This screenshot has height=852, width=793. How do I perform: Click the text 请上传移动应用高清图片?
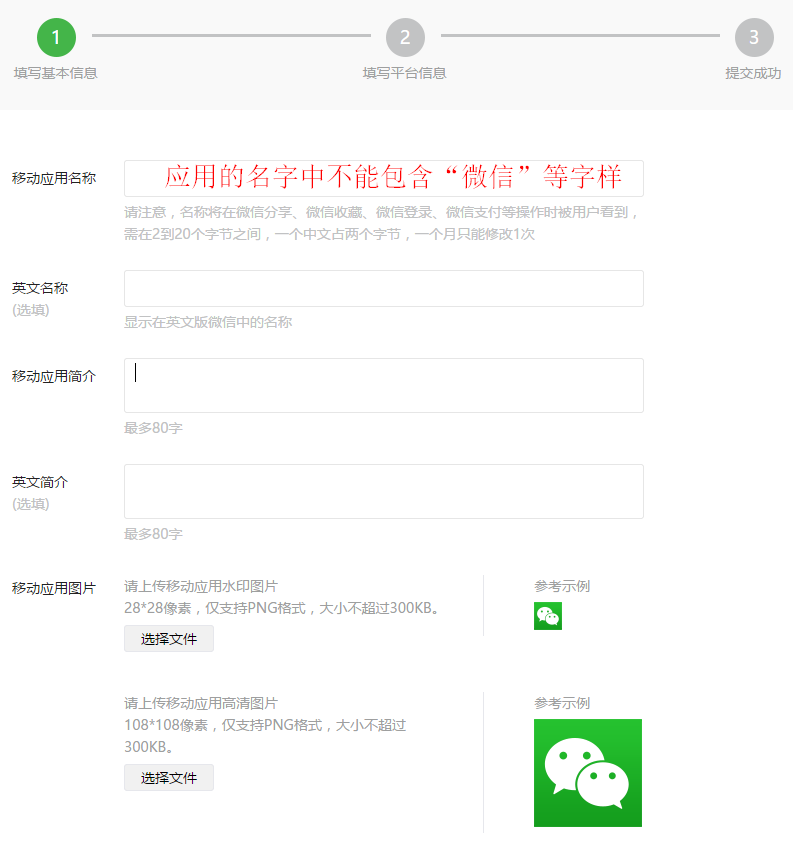(201, 703)
